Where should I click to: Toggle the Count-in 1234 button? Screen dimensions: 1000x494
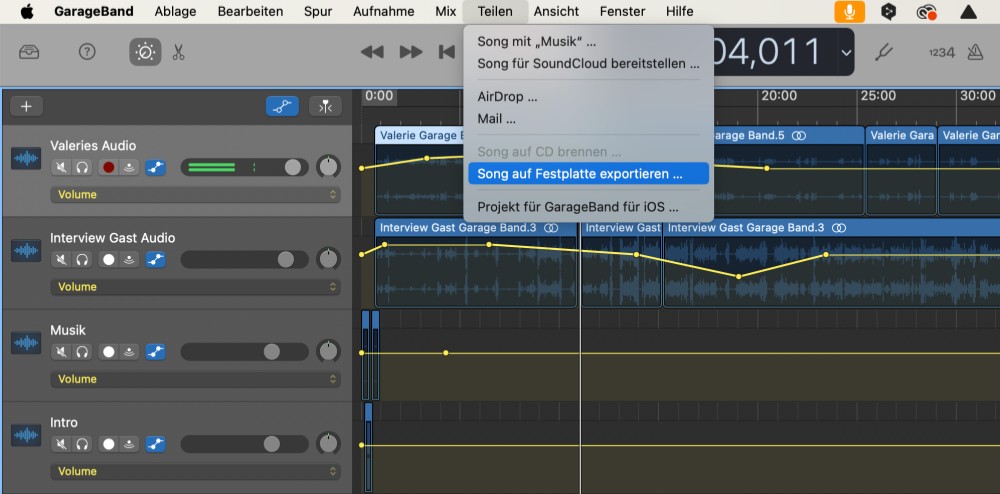point(941,52)
